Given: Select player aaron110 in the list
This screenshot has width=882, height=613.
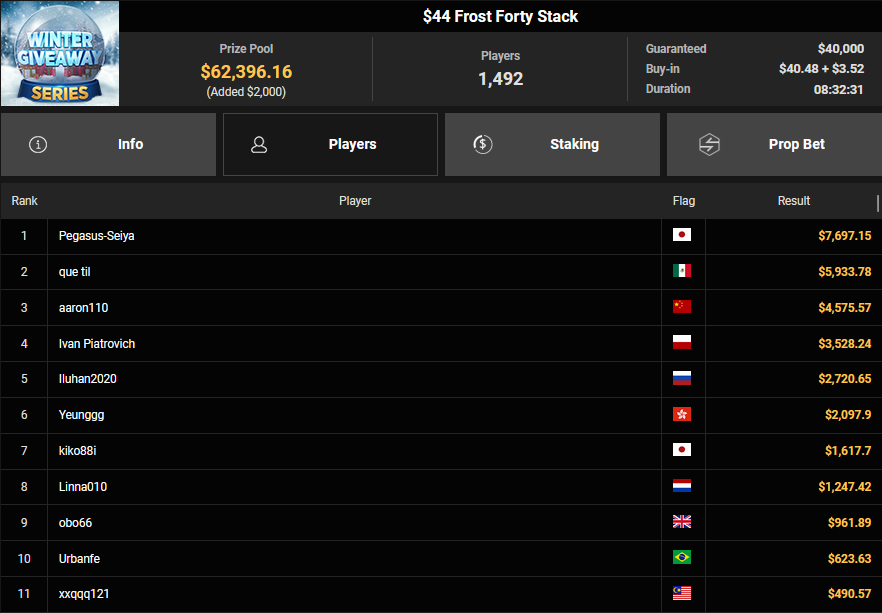Looking at the screenshot, I should (x=83, y=307).
